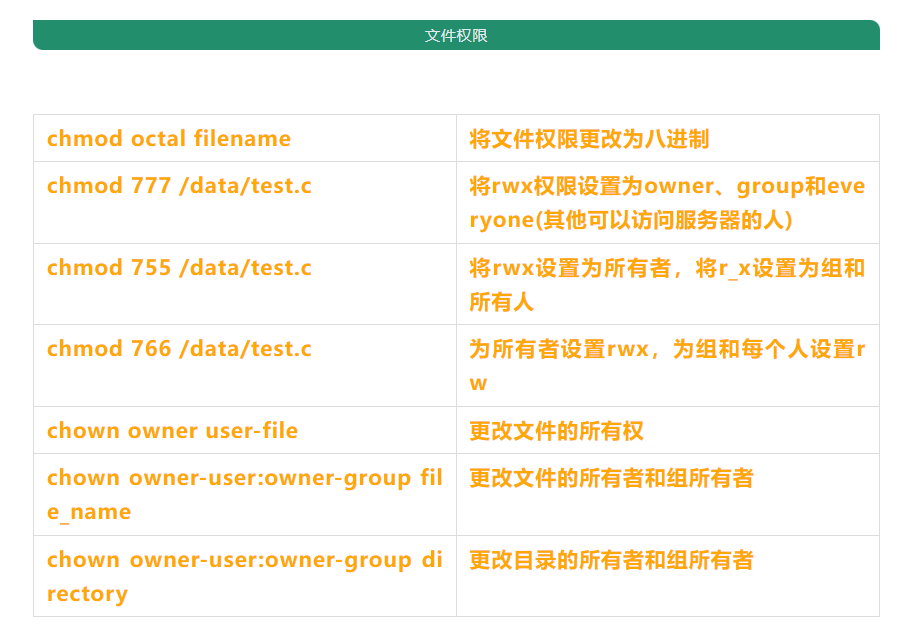Click the description 为所有者设置rwx，为组和每个人设置rw
This screenshot has height=639, width=908.
coord(667,366)
